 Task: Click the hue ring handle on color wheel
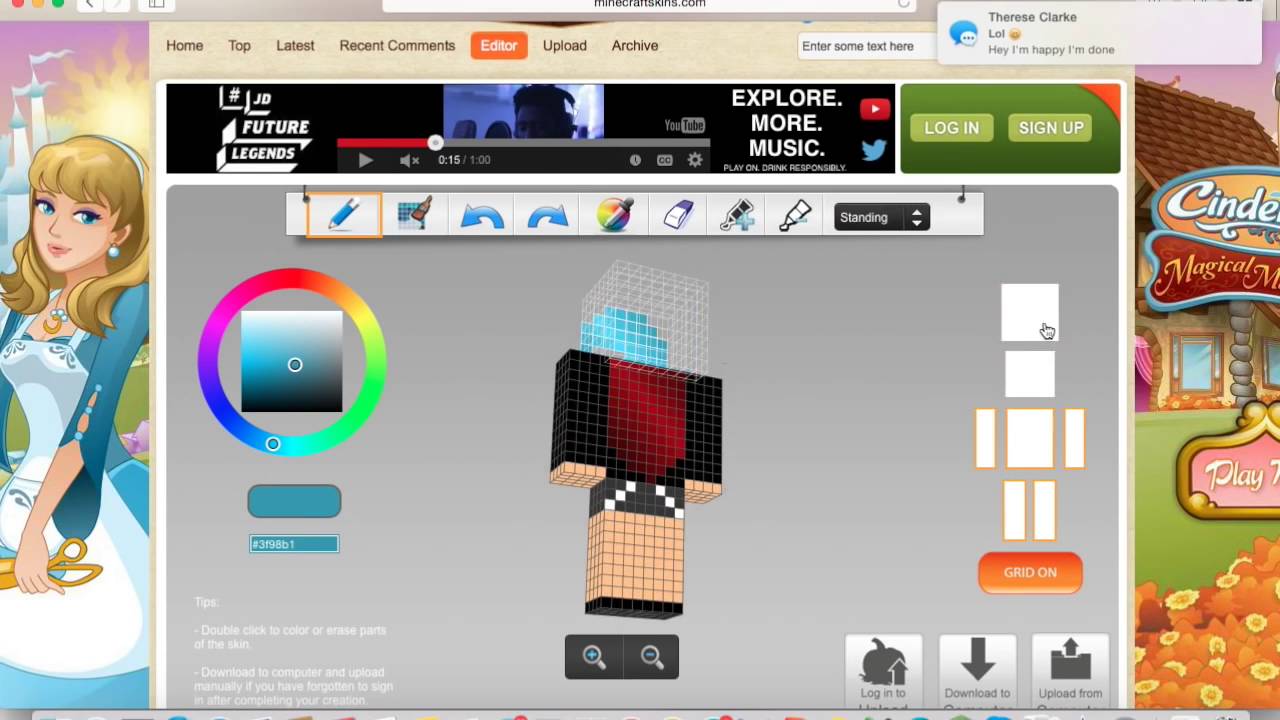pos(273,444)
